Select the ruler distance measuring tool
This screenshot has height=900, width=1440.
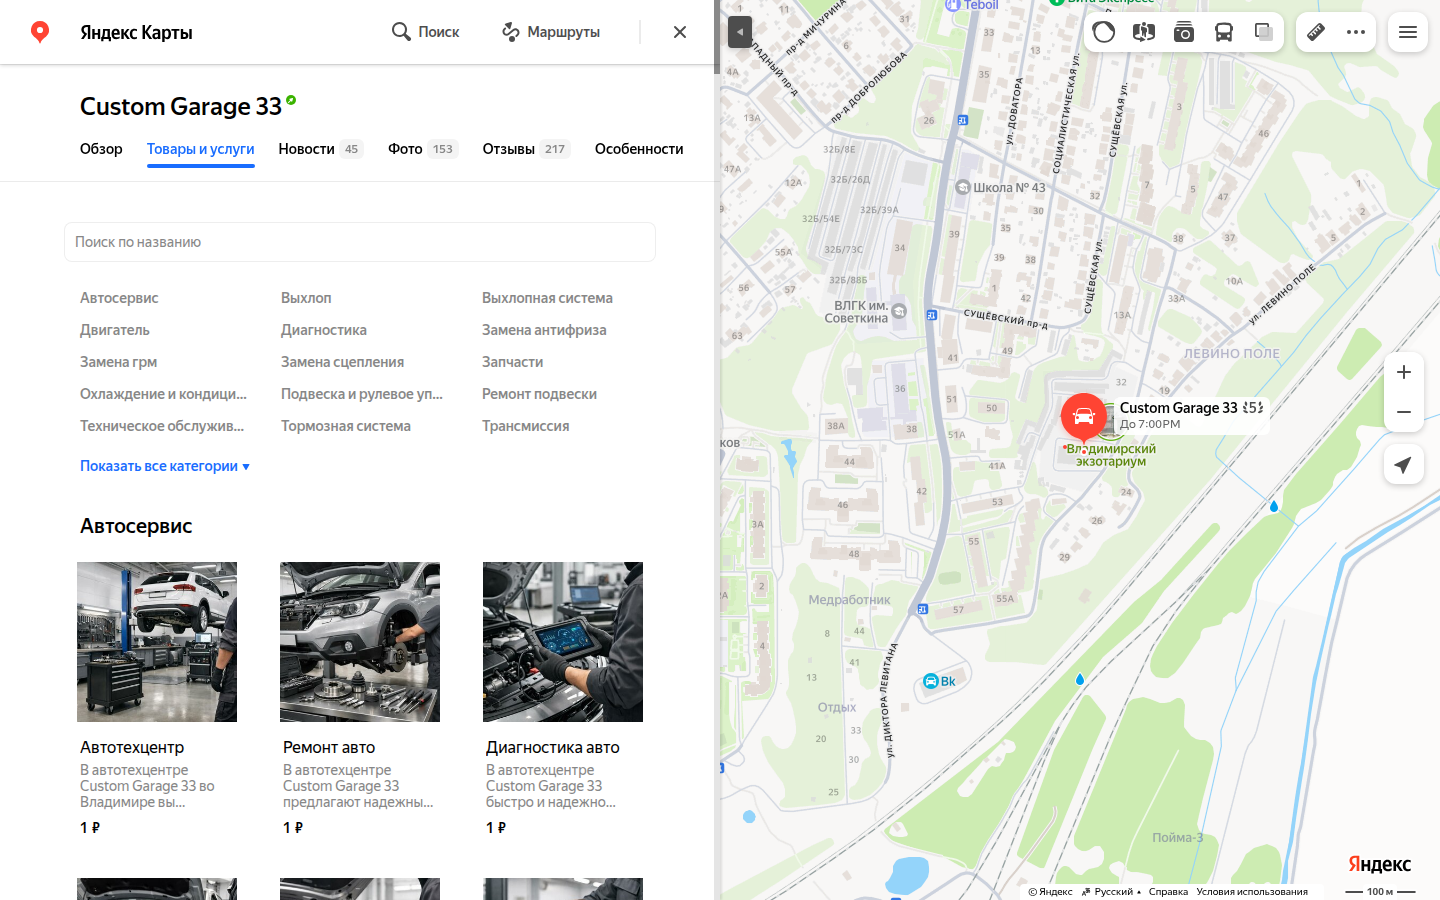1316,32
